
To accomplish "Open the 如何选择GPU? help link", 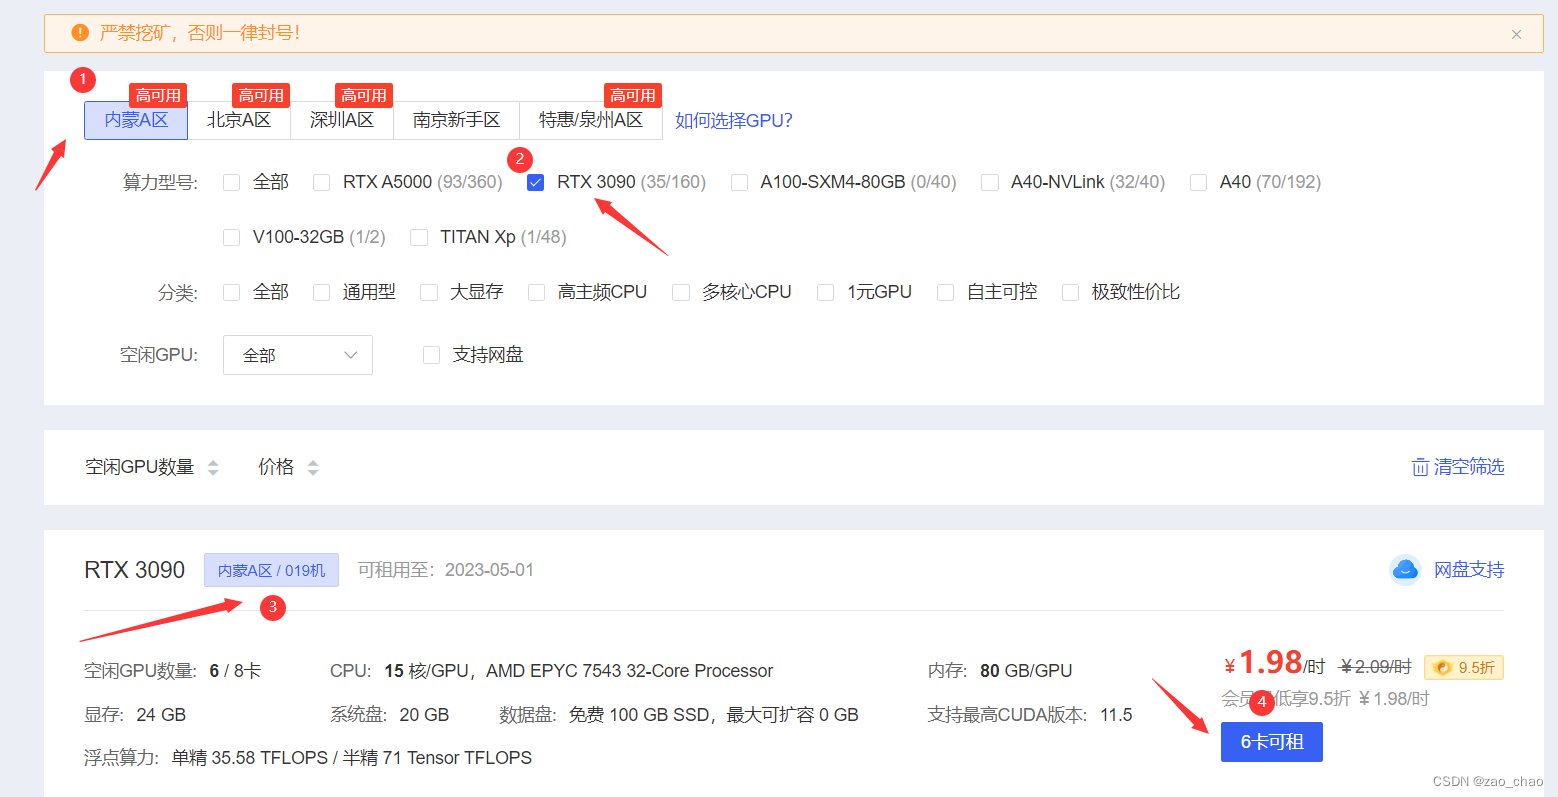I will 734,121.
